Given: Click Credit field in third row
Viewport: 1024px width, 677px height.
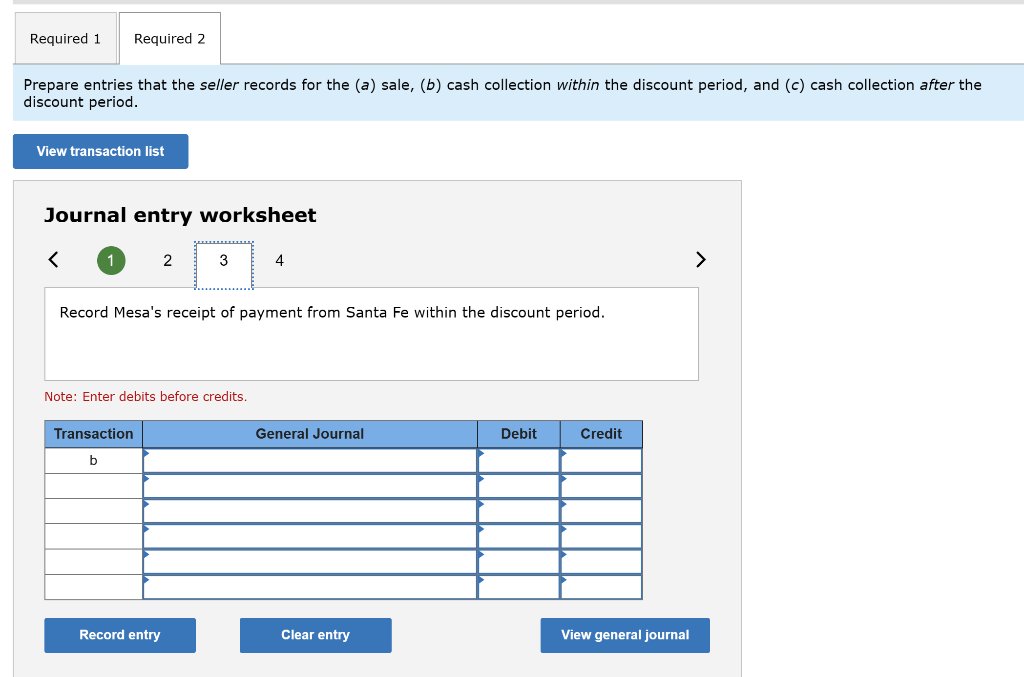Looking at the screenshot, I should pos(601,511).
